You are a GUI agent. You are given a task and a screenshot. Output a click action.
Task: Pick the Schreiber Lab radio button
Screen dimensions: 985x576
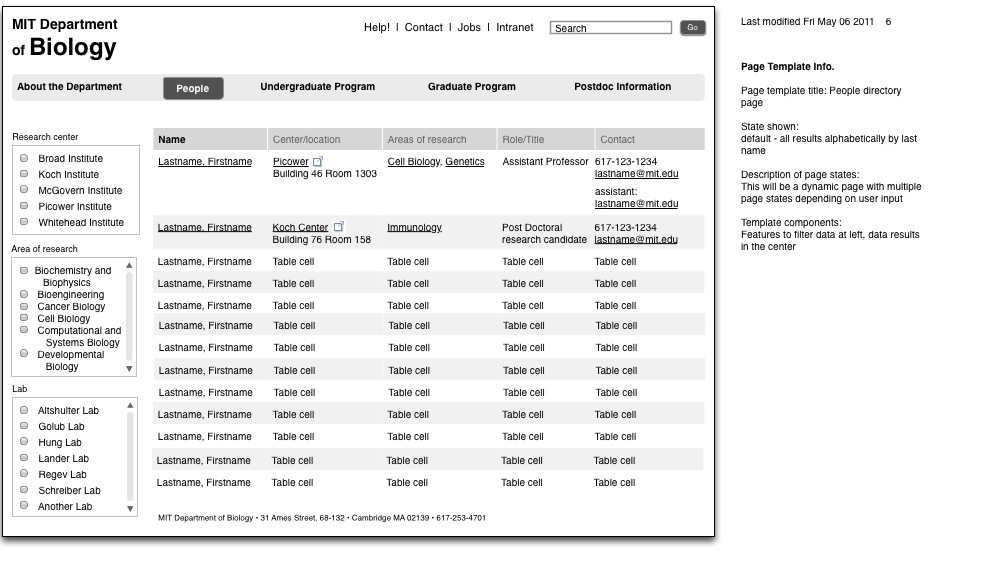(x=24, y=489)
